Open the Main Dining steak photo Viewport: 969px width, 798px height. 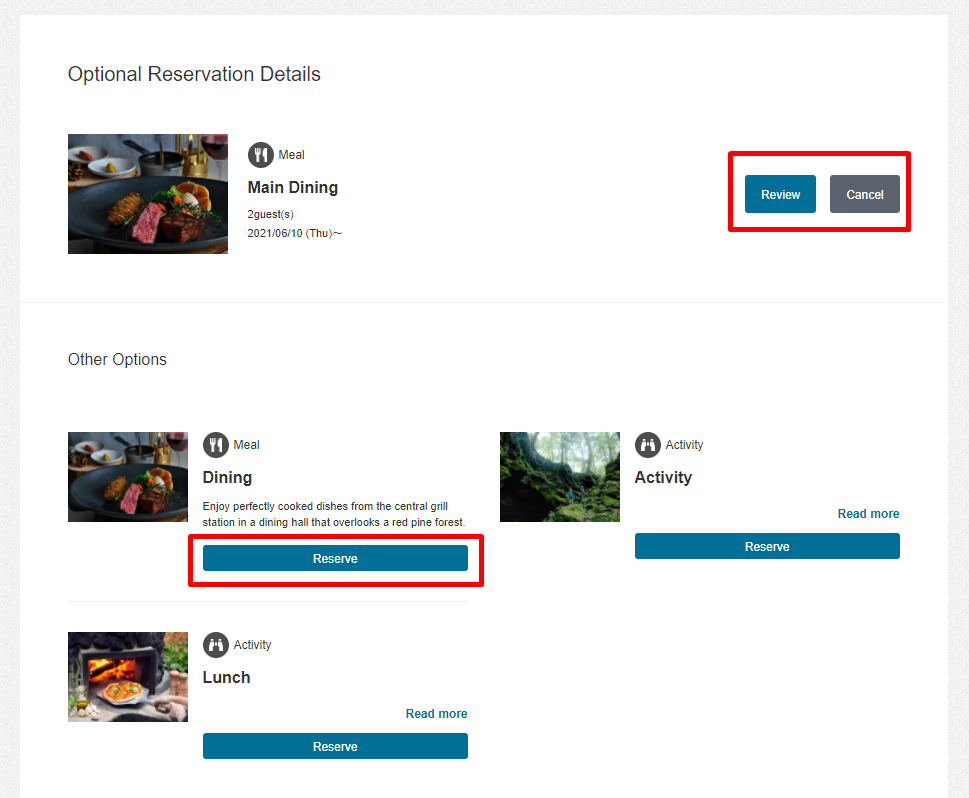(148, 194)
